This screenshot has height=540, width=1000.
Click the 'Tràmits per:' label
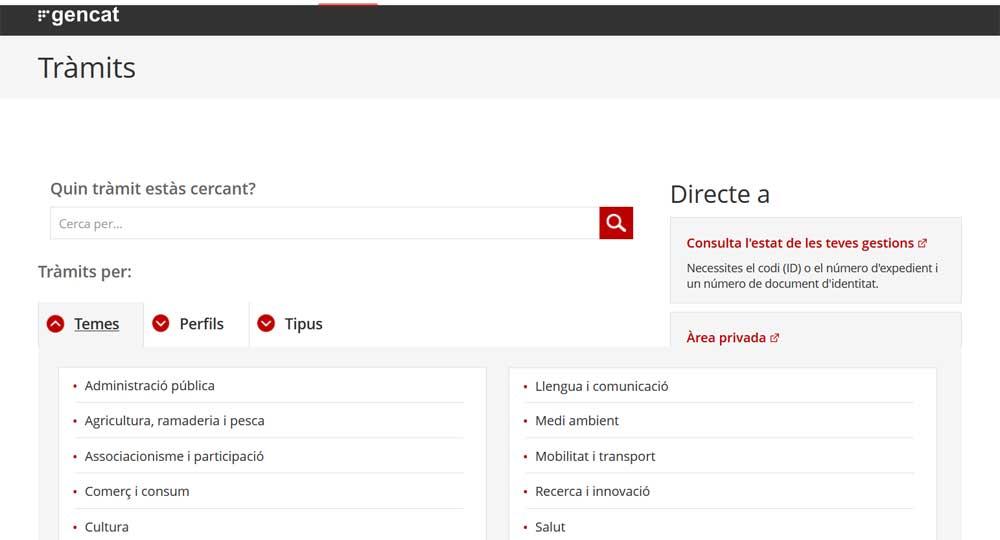(x=85, y=272)
